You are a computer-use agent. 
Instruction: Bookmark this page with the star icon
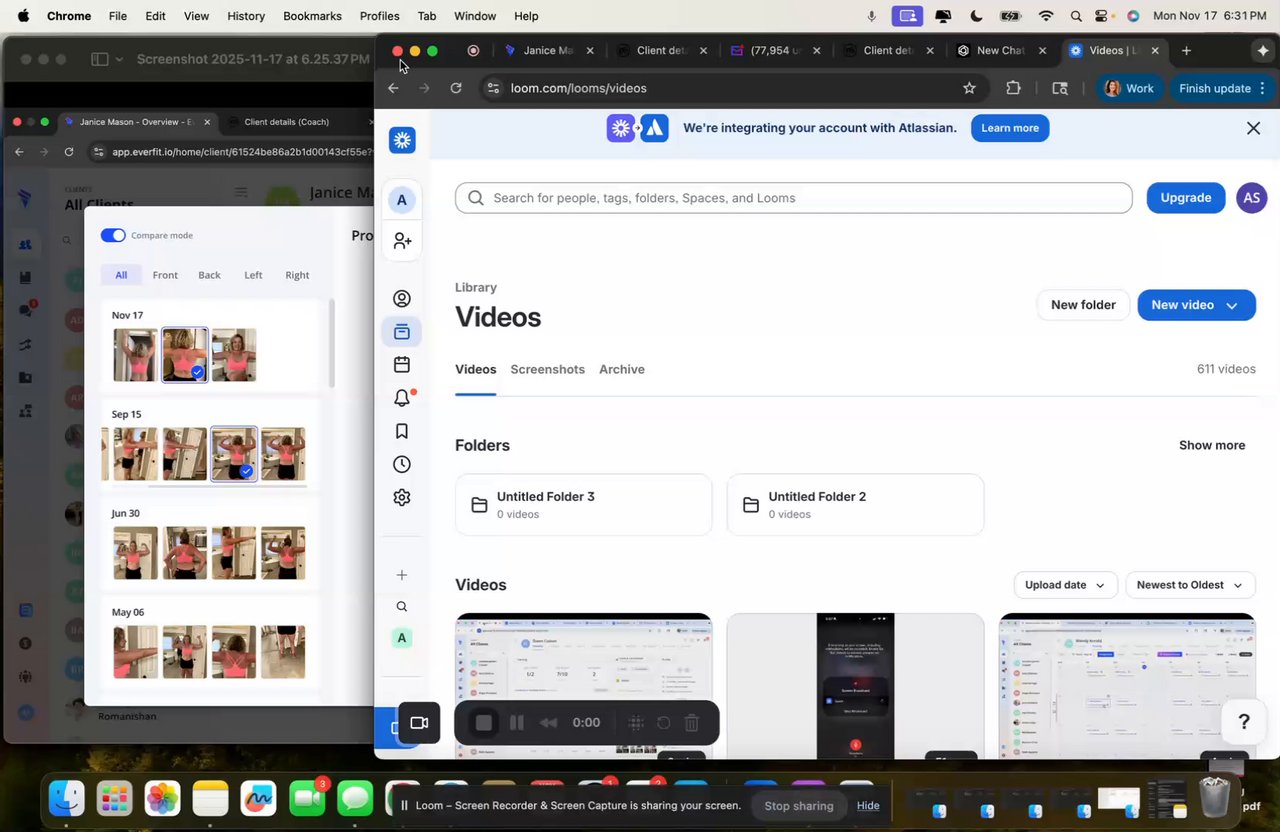969,88
